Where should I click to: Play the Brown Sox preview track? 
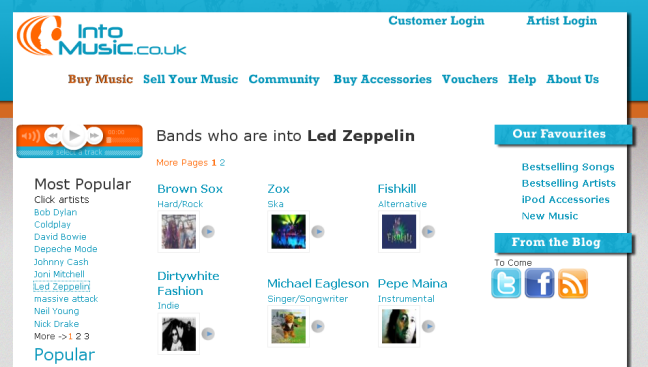point(208,231)
